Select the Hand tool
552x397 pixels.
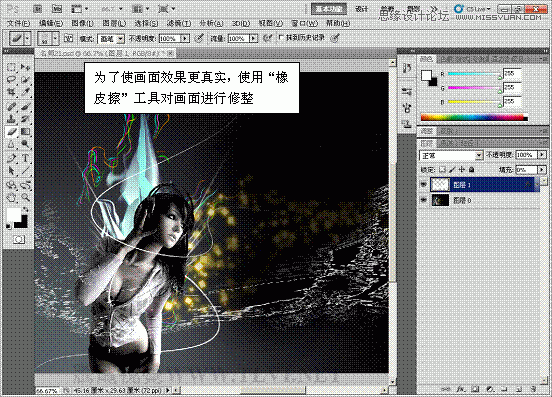12,197
